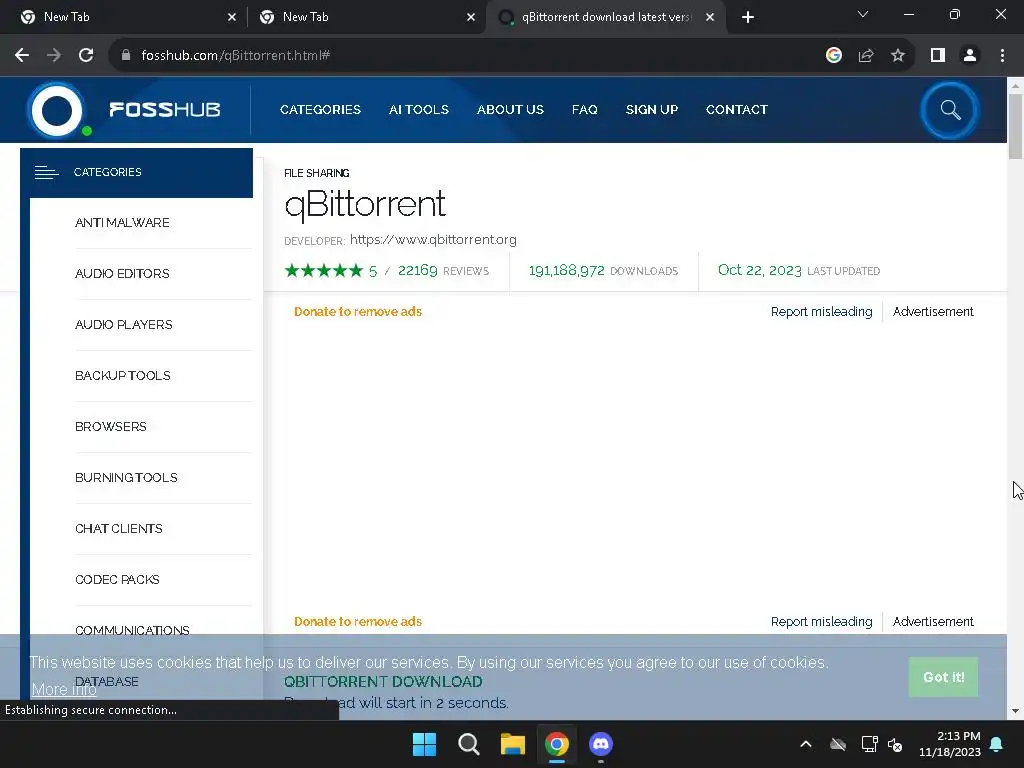
Task: Close the first New Tab
Action: click(232, 17)
